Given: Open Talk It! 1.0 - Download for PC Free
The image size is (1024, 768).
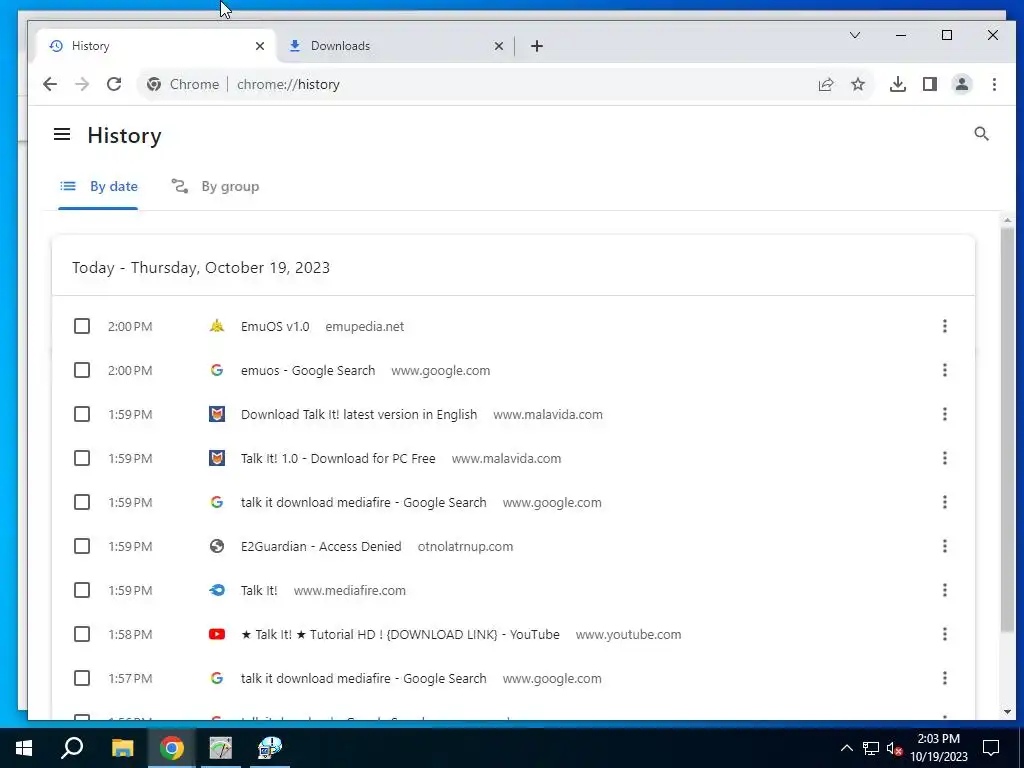Looking at the screenshot, I should click(338, 458).
